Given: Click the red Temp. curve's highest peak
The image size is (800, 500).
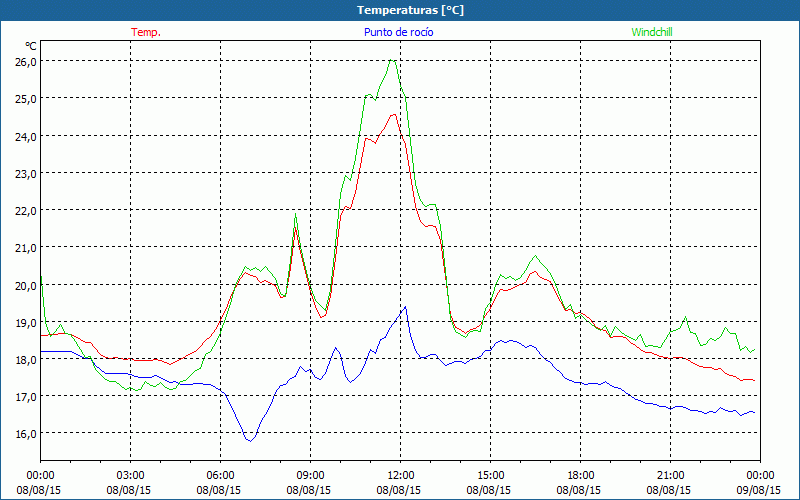Looking at the screenshot, I should [x=394, y=114].
